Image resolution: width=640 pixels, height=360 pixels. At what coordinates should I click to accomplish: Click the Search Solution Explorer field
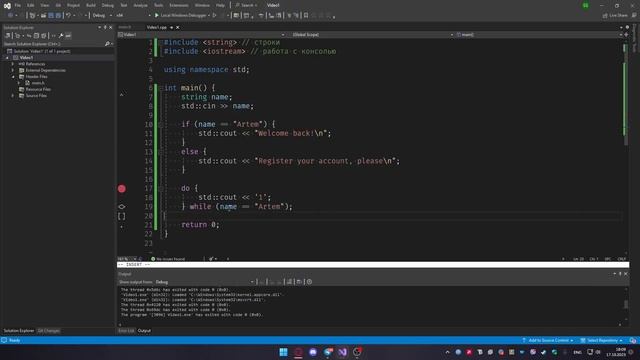click(x=53, y=44)
